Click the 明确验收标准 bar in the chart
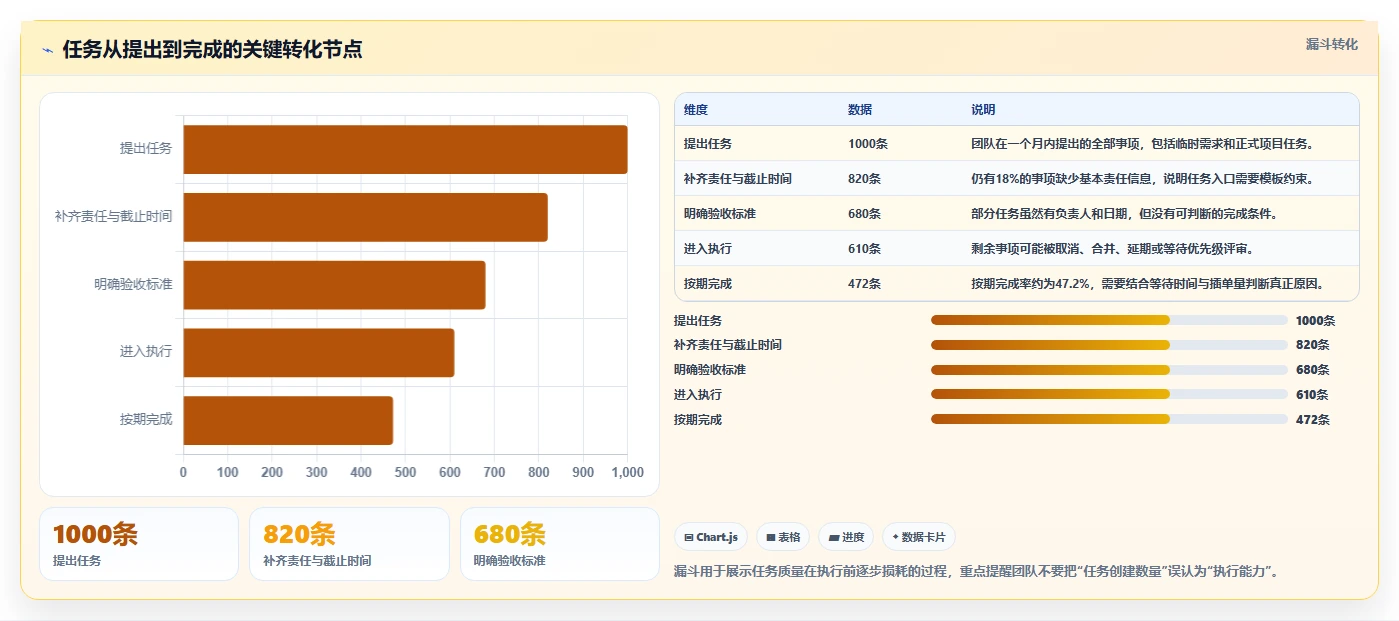 [334, 285]
